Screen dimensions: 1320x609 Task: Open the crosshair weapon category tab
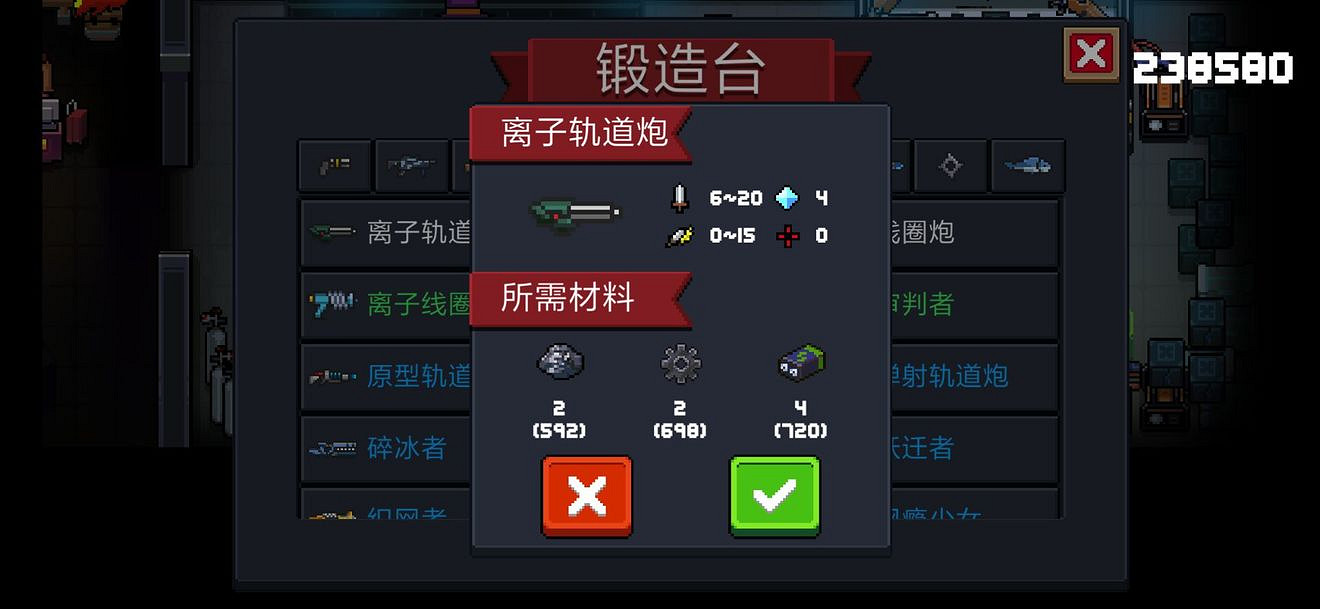point(950,165)
